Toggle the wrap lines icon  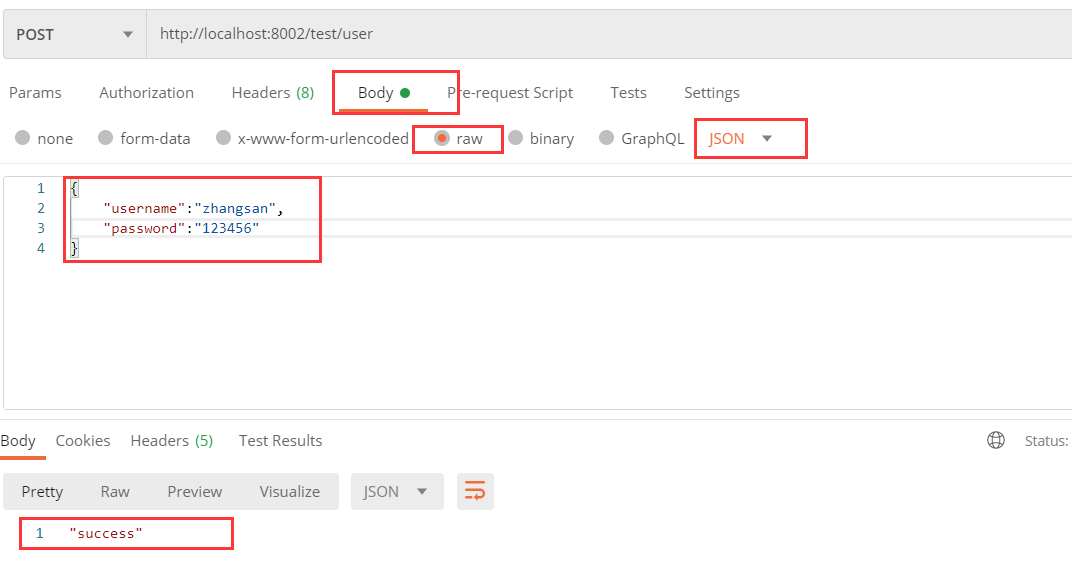click(475, 491)
